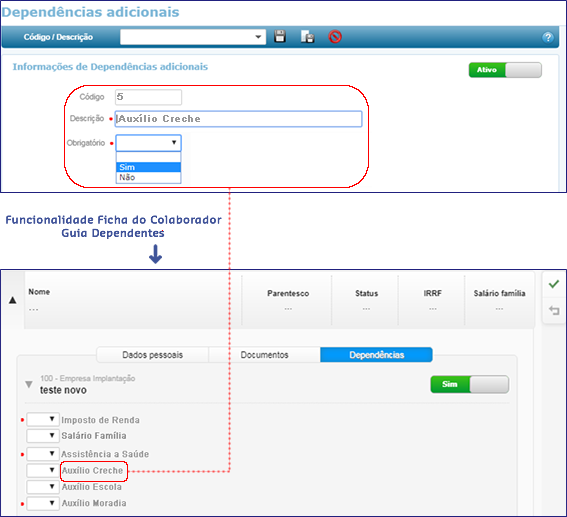Switch to the Documentos tab

click(264, 355)
